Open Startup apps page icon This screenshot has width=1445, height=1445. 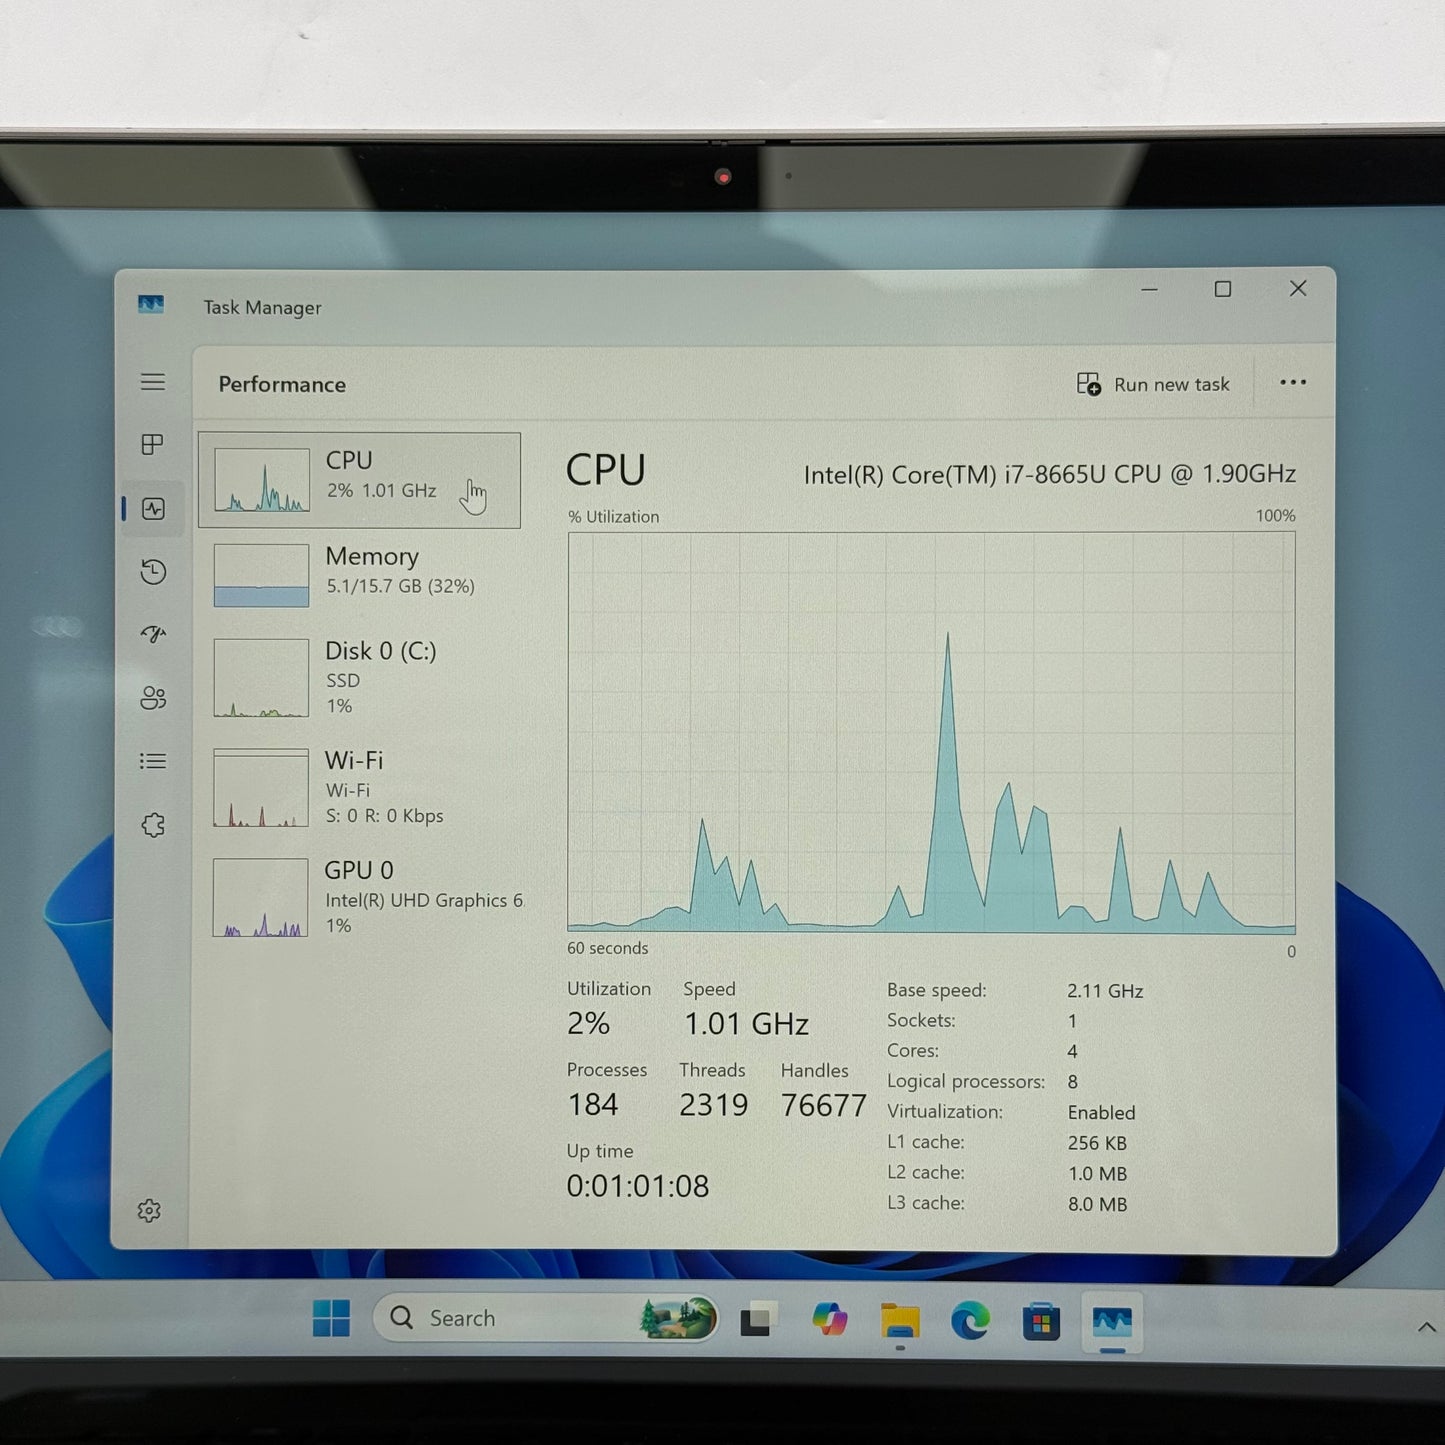tap(153, 634)
